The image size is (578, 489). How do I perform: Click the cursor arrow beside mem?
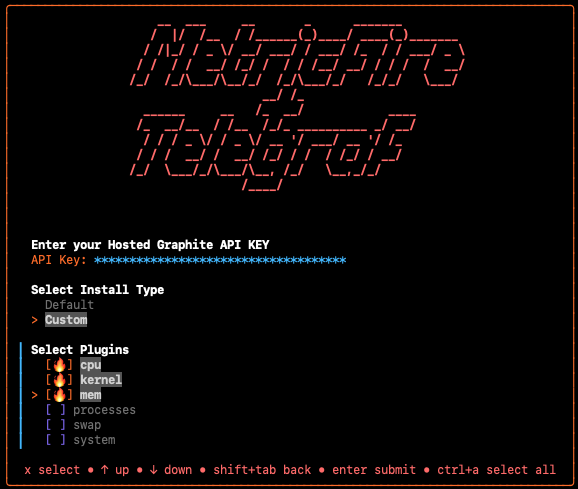[35, 395]
